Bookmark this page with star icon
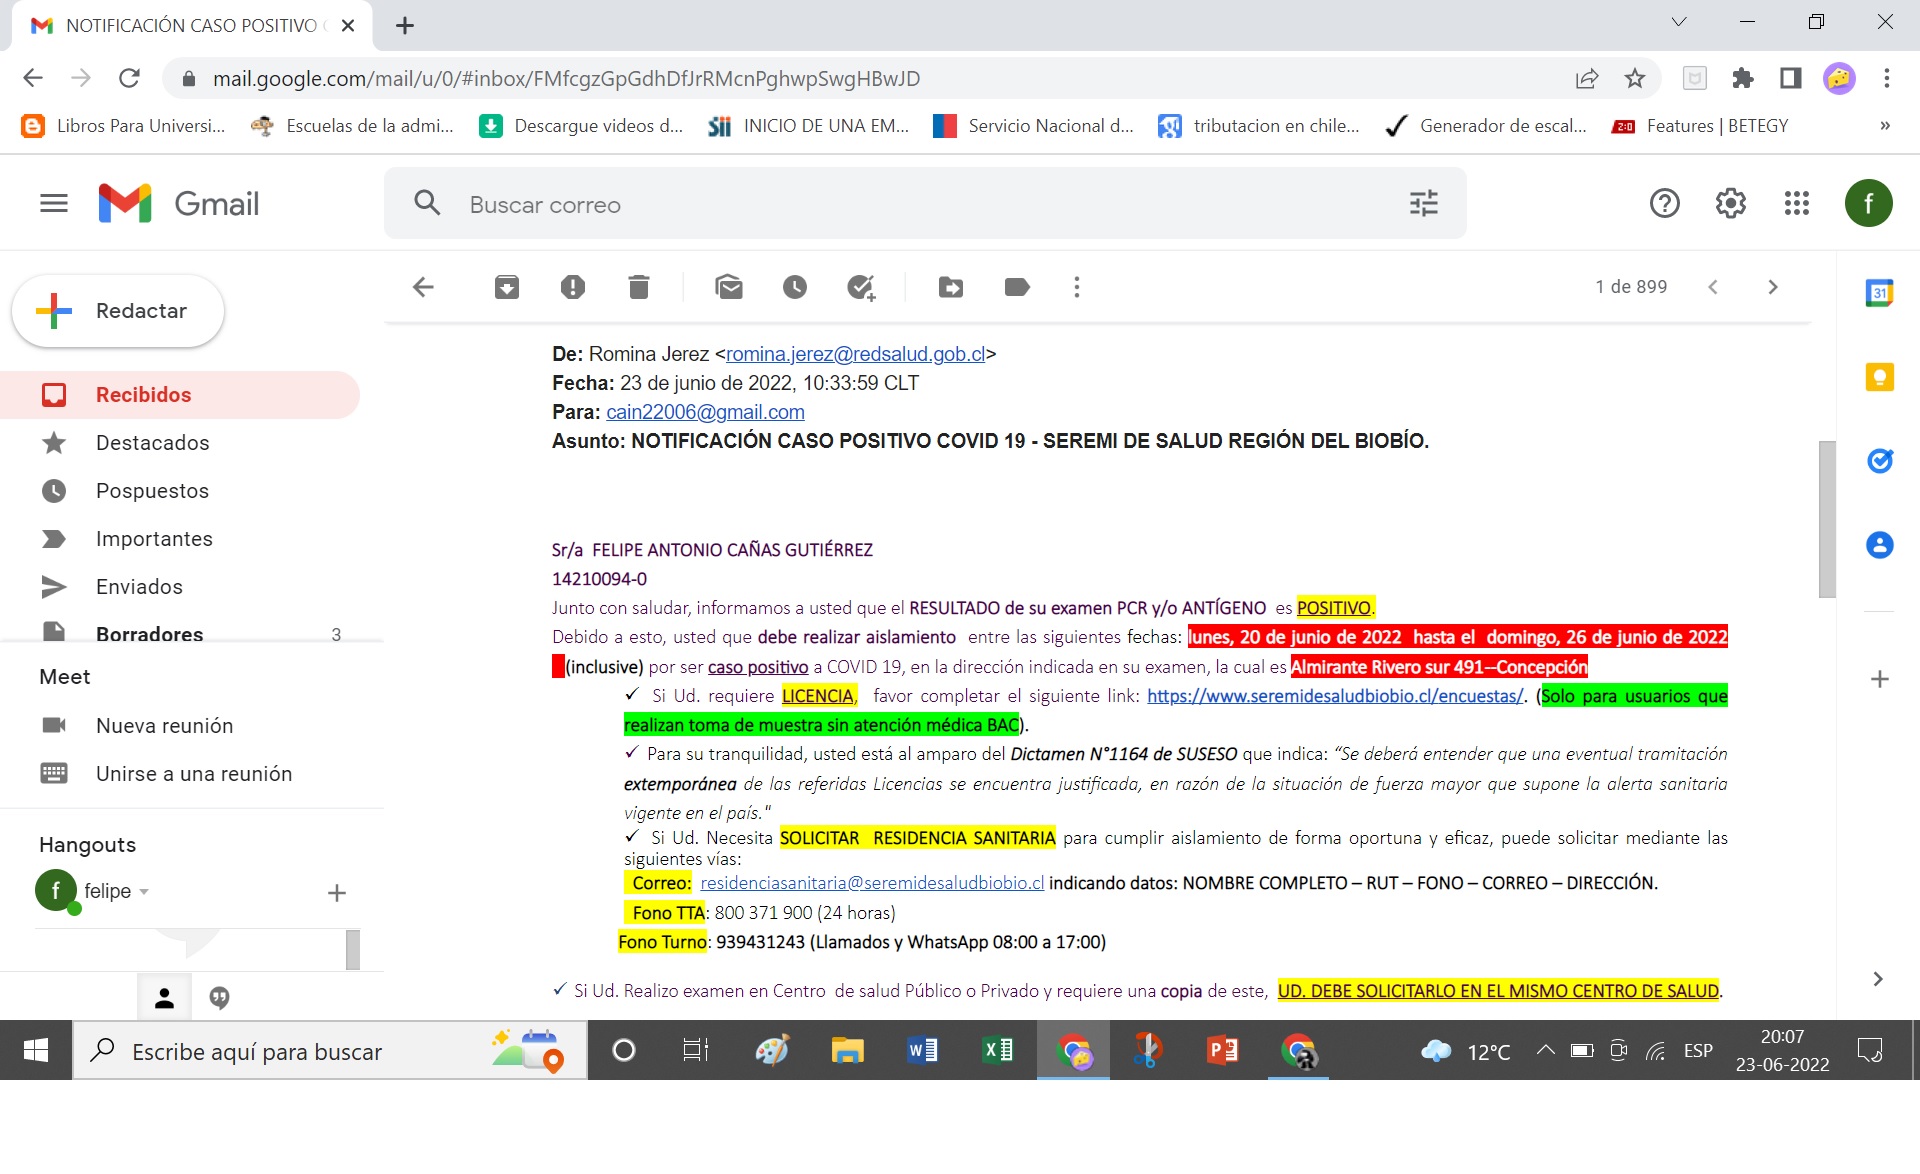 click(x=1635, y=79)
